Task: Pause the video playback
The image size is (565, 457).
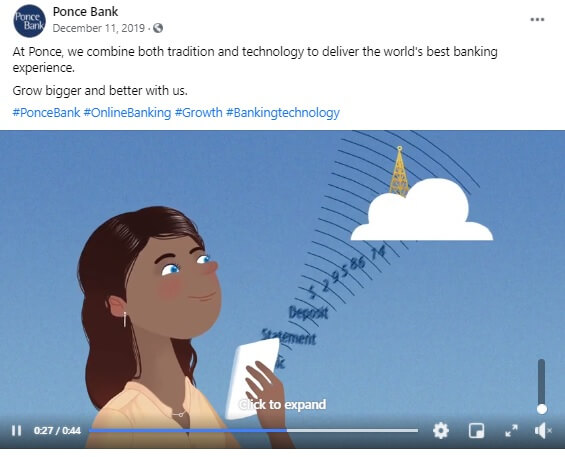Action: pyautogui.click(x=16, y=430)
